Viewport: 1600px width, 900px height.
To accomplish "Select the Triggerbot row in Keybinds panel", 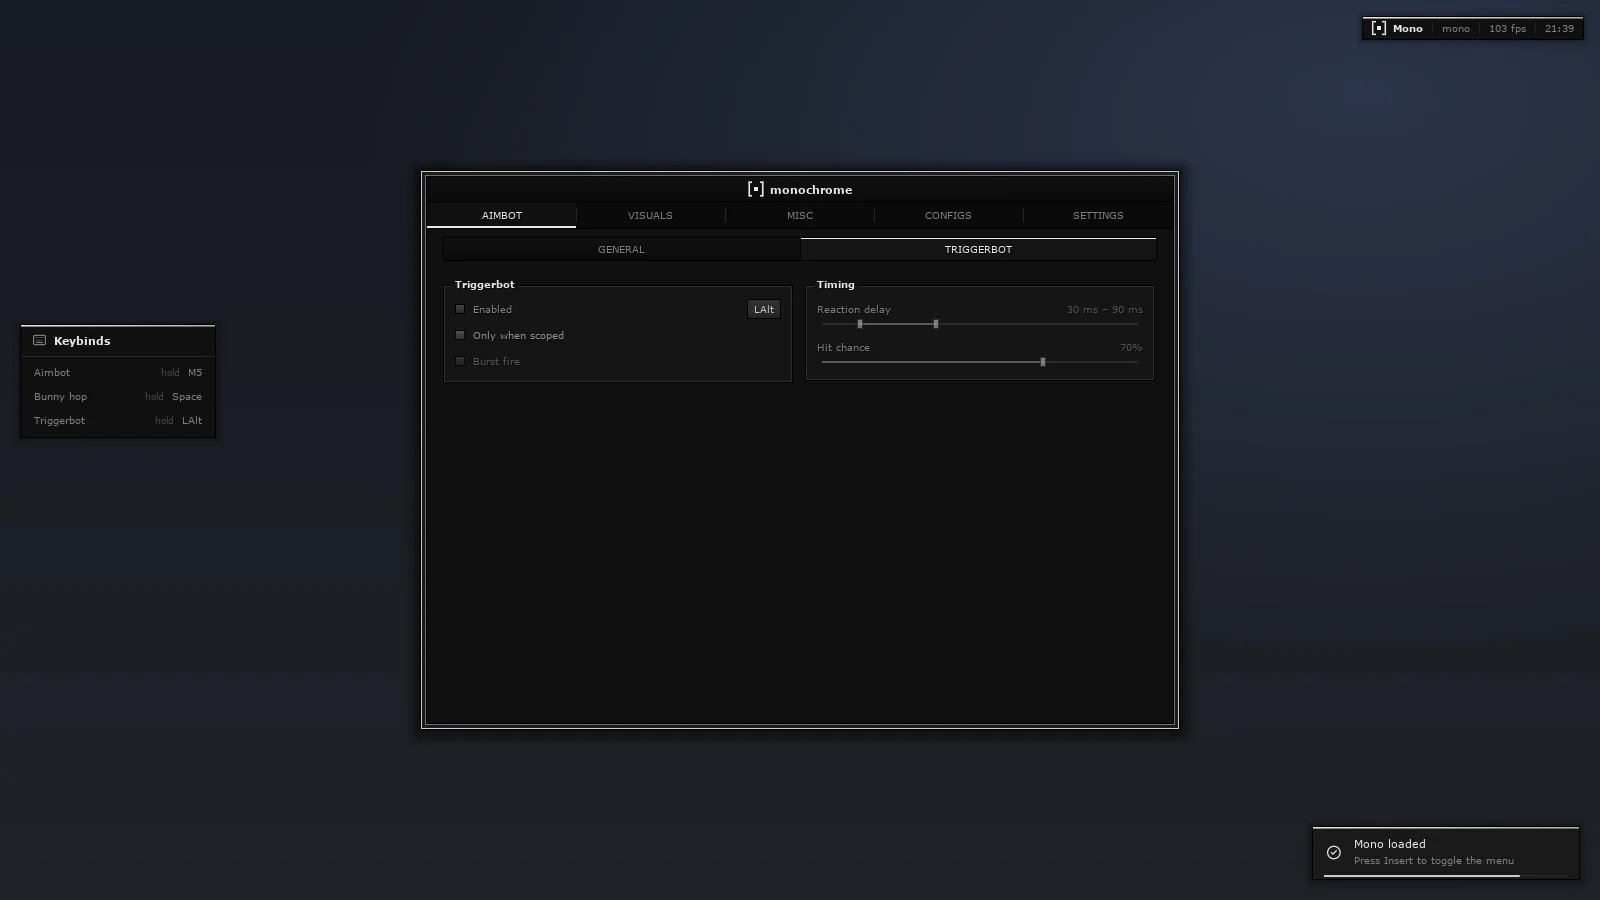I will tap(118, 420).
